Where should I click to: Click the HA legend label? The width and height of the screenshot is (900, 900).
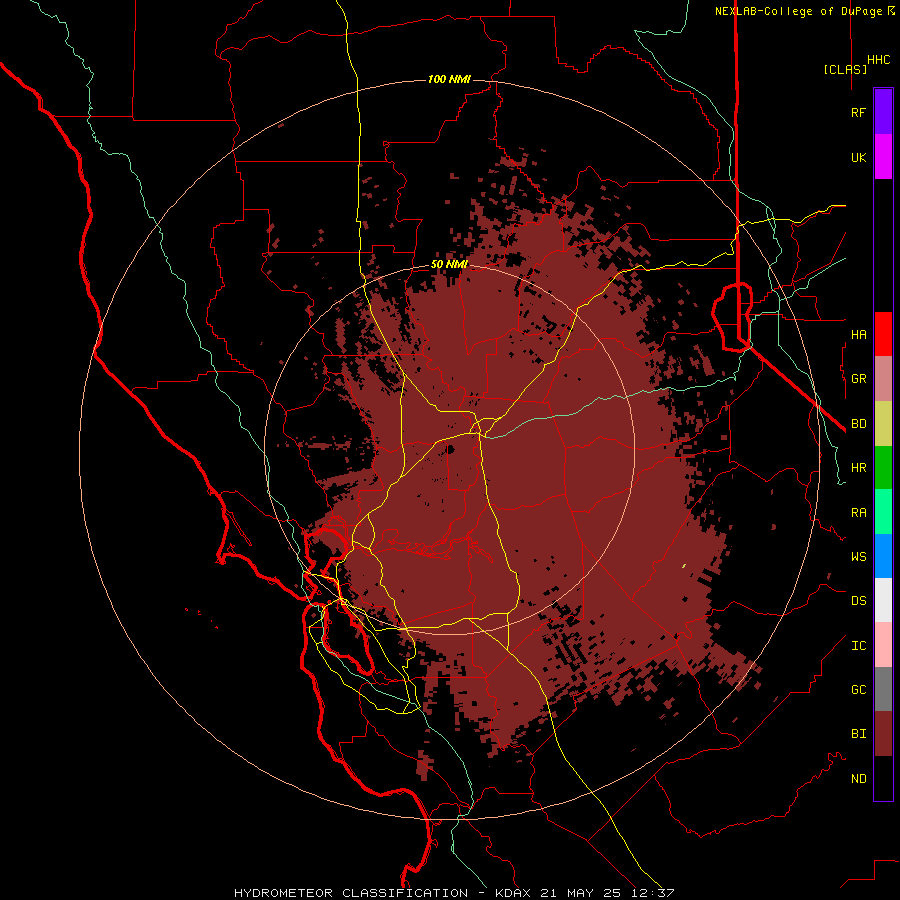859,334
